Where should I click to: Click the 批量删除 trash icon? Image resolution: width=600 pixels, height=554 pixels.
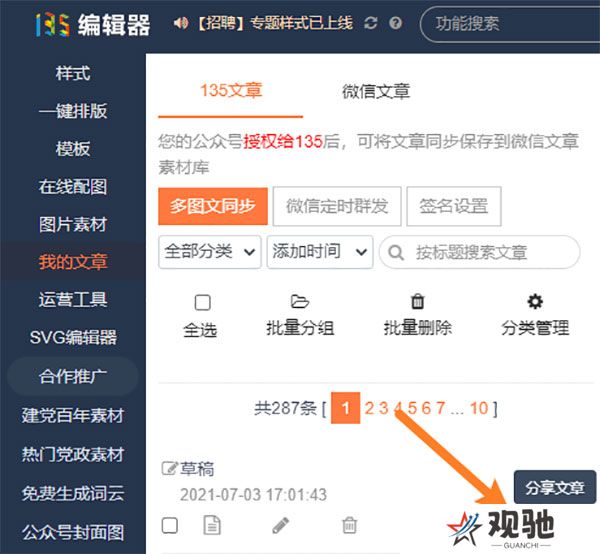tap(417, 301)
